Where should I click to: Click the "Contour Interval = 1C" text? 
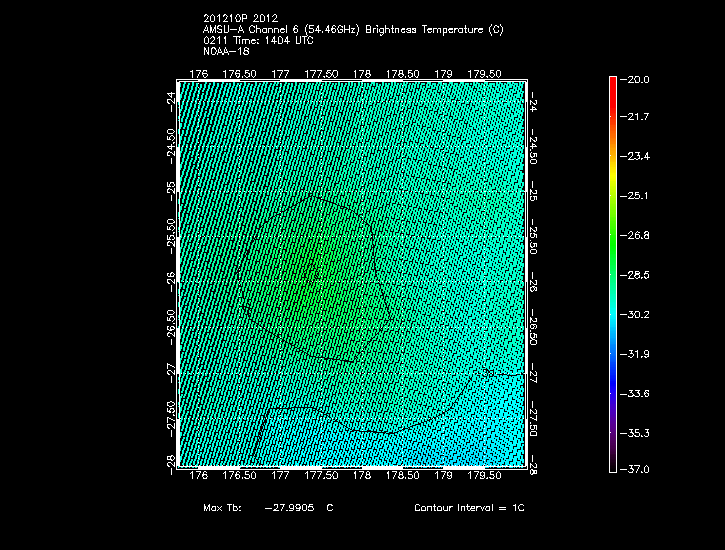click(469, 508)
